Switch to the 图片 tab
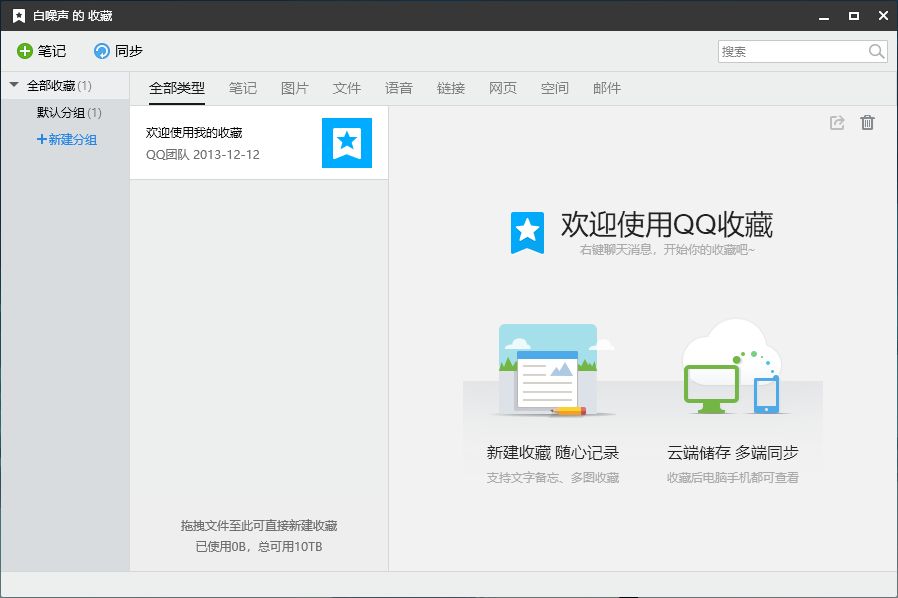Image resolution: width=898 pixels, height=598 pixels. click(295, 88)
